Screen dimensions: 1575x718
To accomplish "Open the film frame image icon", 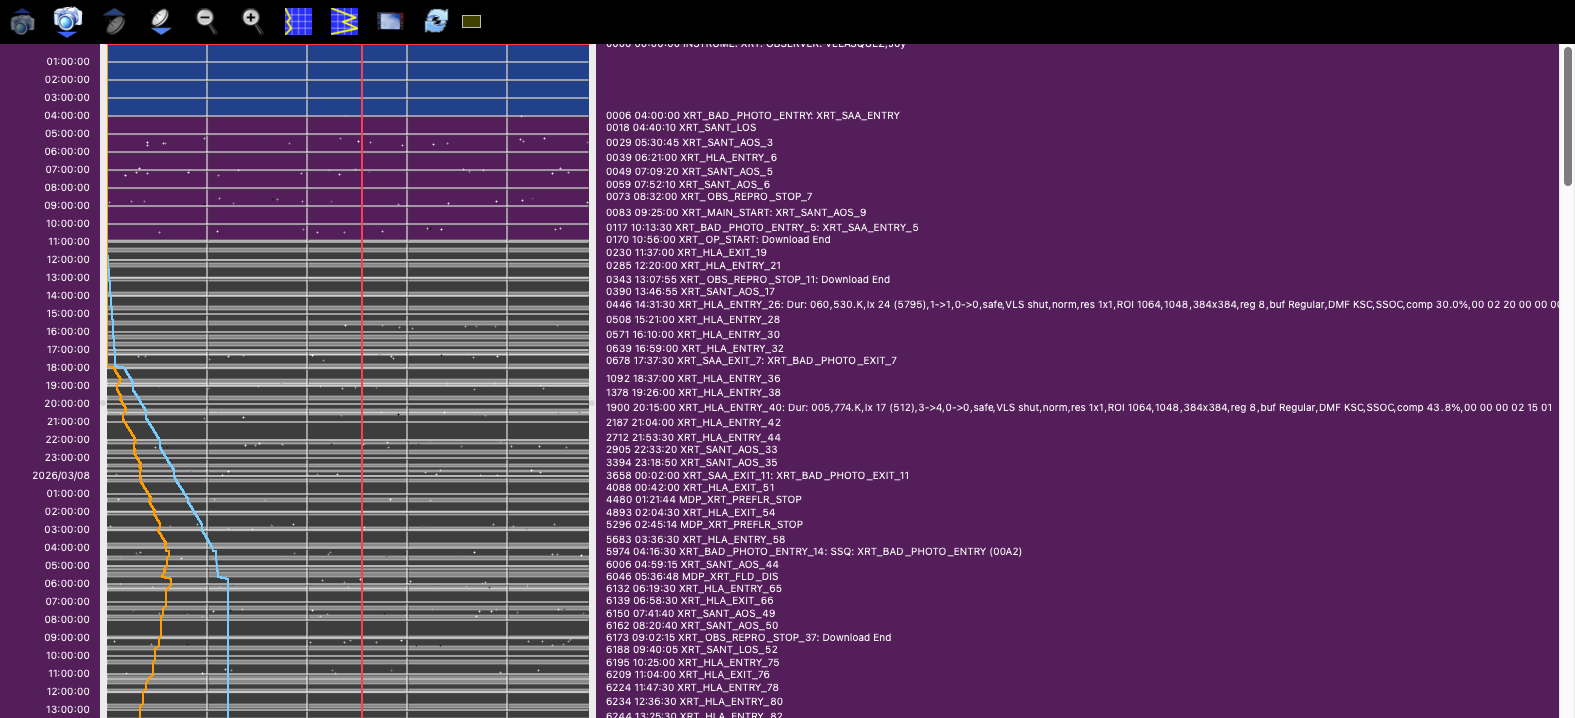I will pyautogui.click(x=390, y=21).
